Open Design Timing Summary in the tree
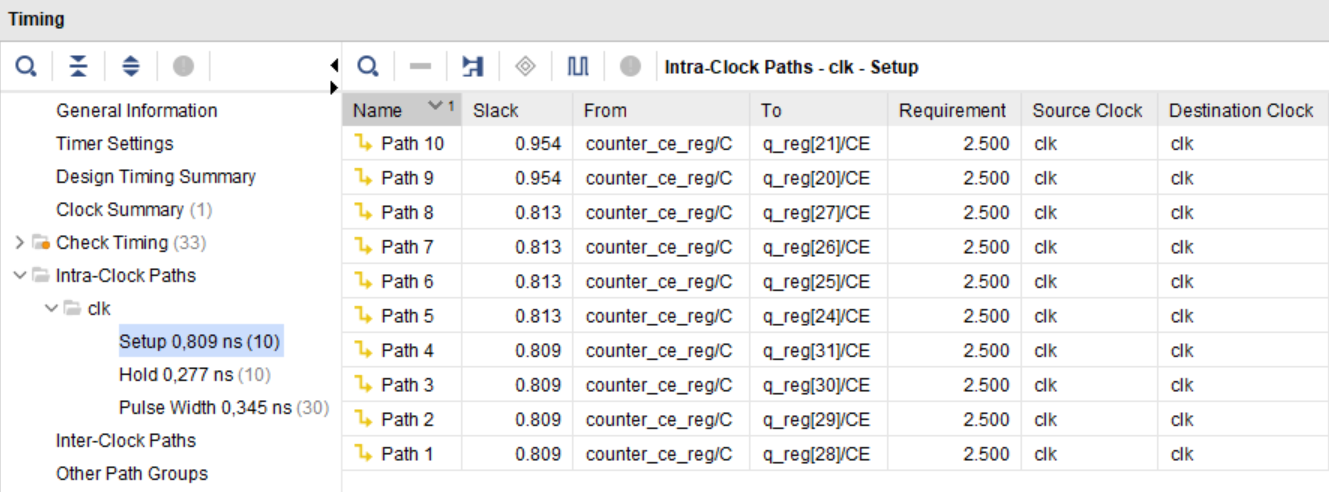This screenshot has width=1329, height=492. click(155, 177)
